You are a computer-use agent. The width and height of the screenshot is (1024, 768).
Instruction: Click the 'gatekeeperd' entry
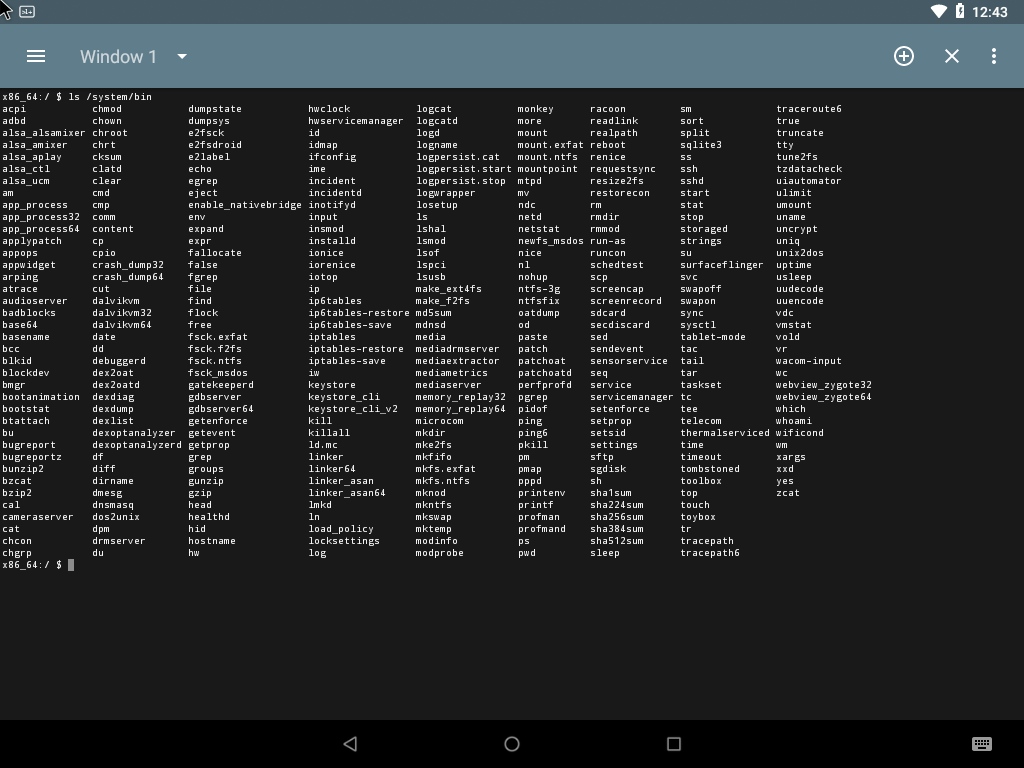coord(221,385)
